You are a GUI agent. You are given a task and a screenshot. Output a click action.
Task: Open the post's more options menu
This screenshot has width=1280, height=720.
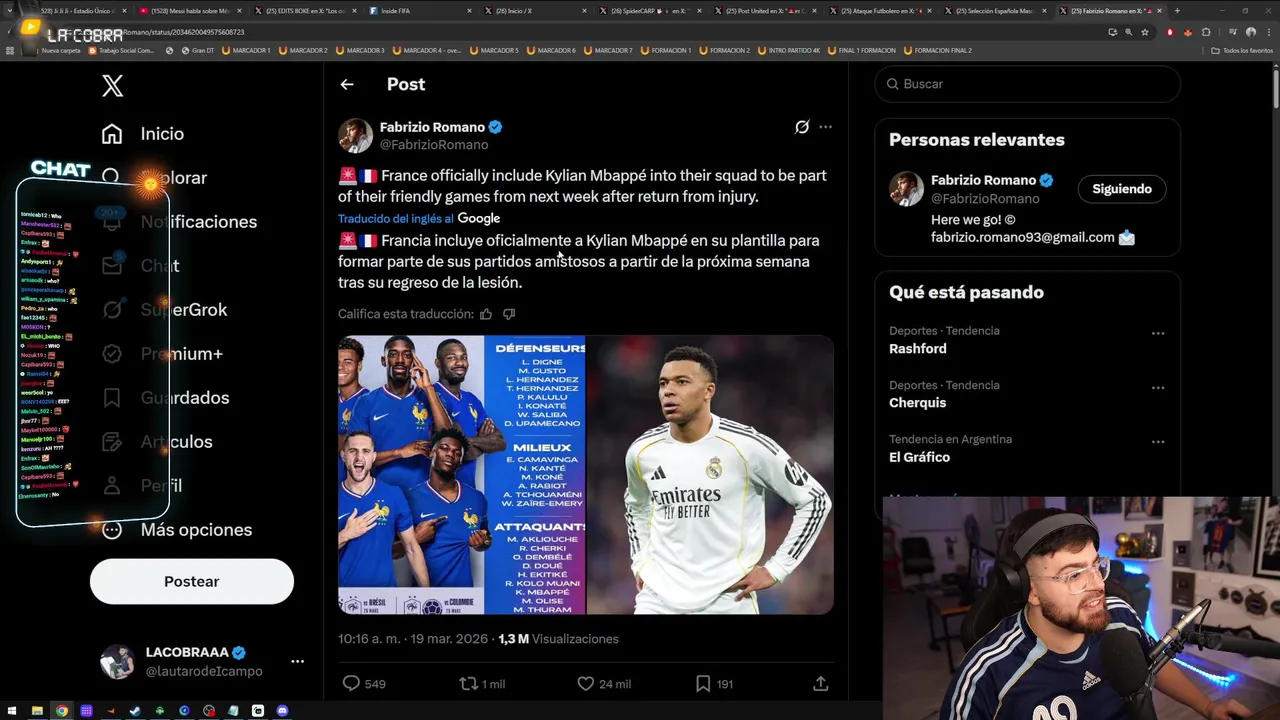[825, 127]
